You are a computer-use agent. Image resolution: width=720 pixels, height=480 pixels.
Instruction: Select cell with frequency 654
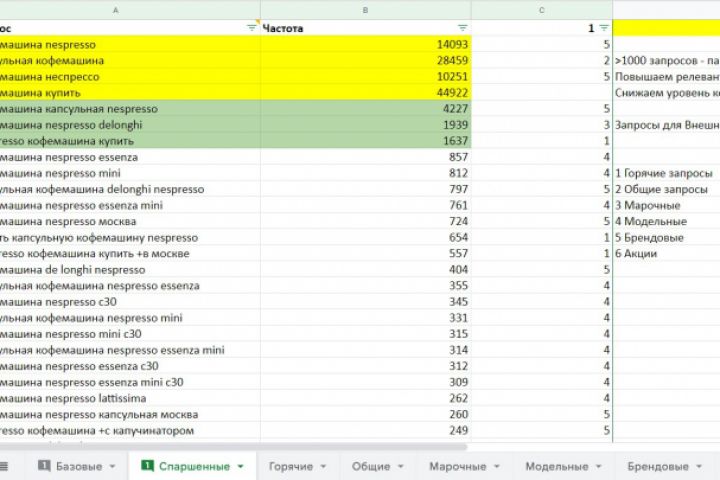(x=366, y=237)
